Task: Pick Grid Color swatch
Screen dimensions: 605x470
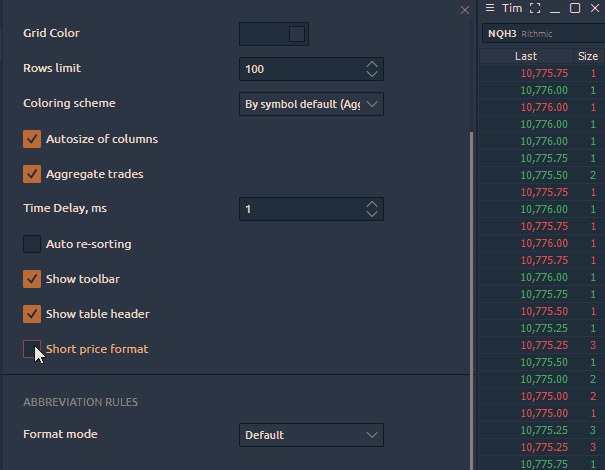Action: pos(274,34)
